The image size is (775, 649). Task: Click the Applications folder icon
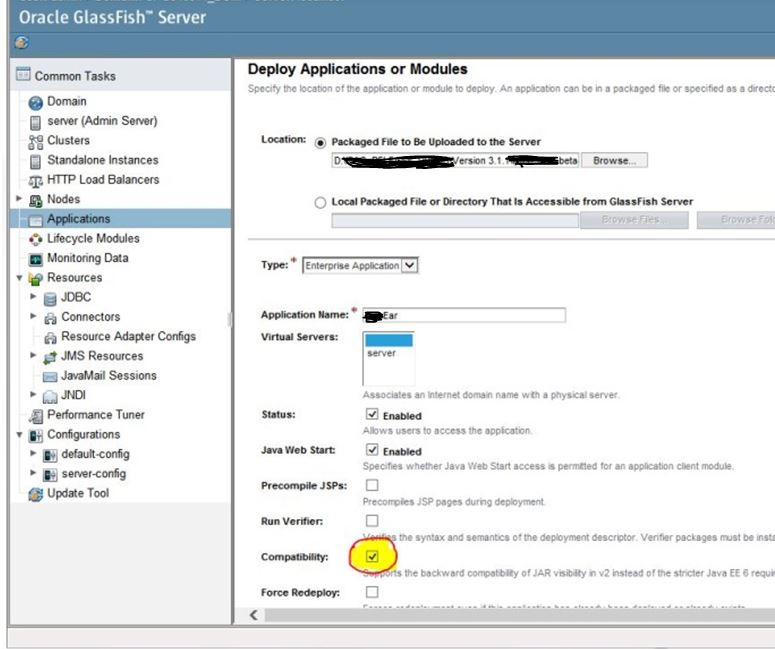pyautogui.click(x=36, y=220)
